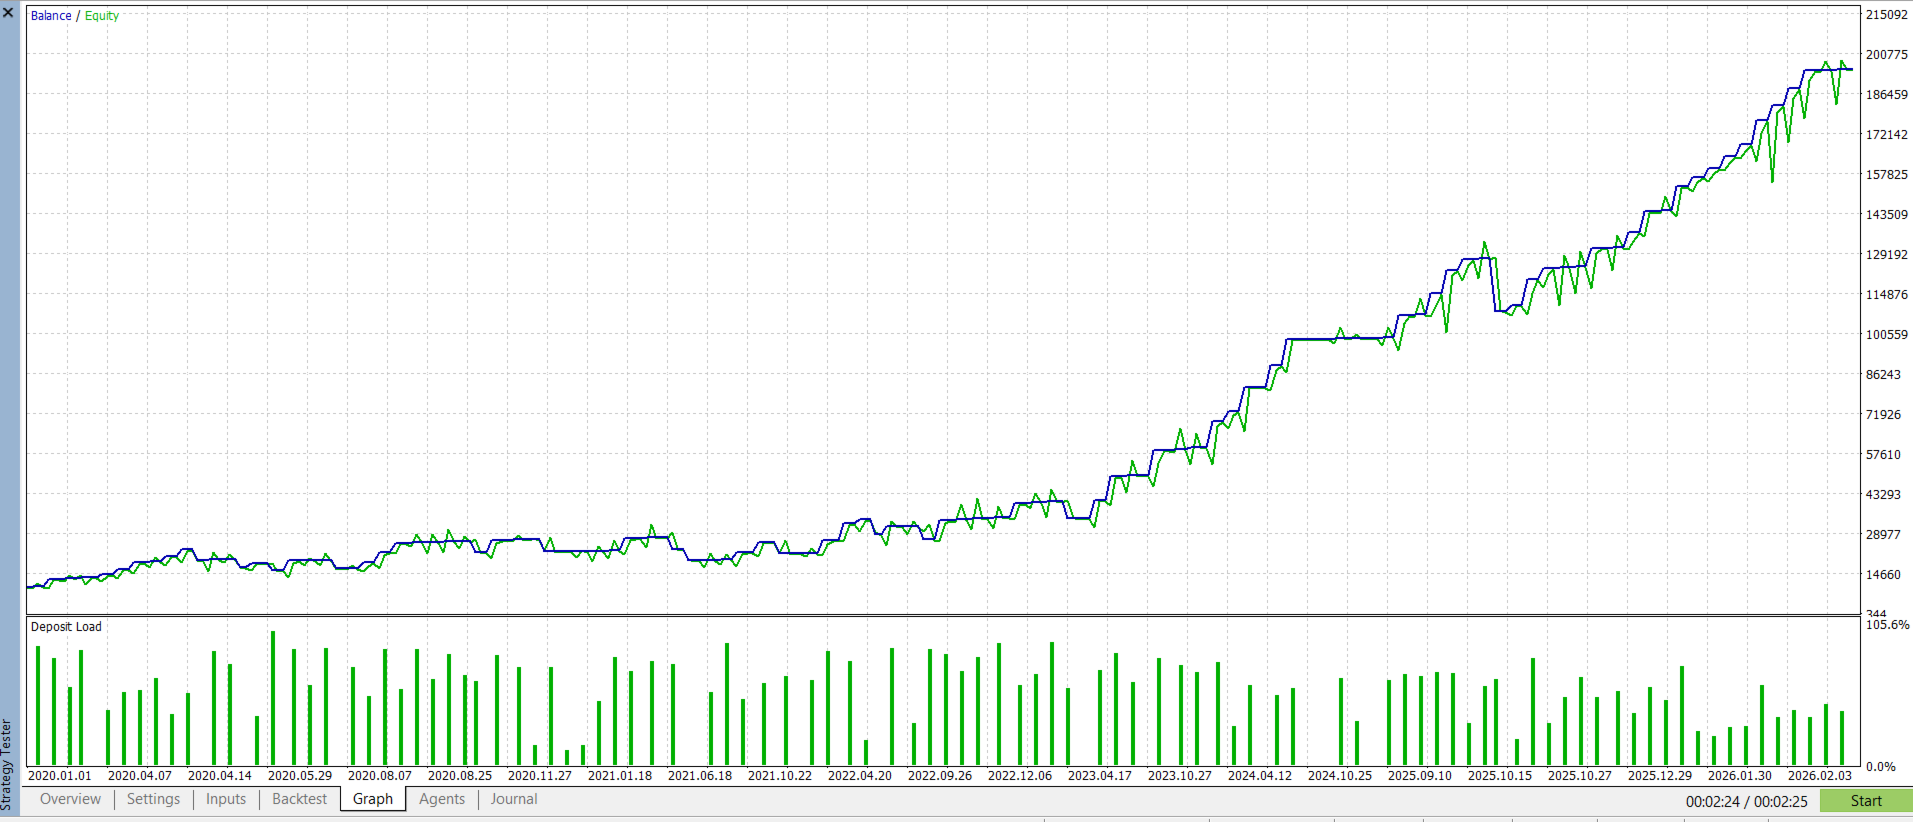1913x822 pixels.
Task: Click the 2022.09.26 date label
Action: pyautogui.click(x=940, y=776)
